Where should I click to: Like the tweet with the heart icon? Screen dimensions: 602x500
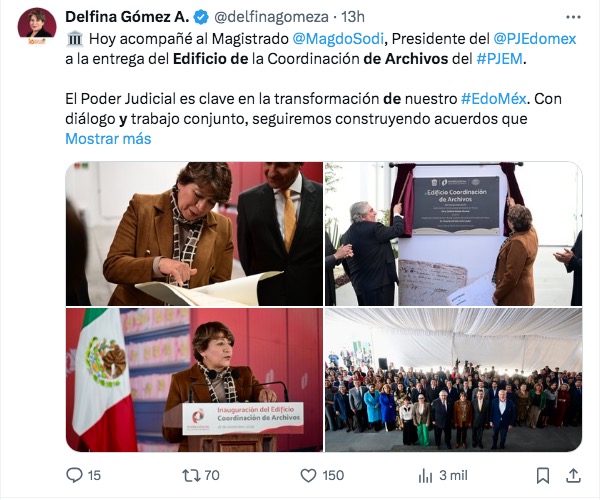[308, 476]
